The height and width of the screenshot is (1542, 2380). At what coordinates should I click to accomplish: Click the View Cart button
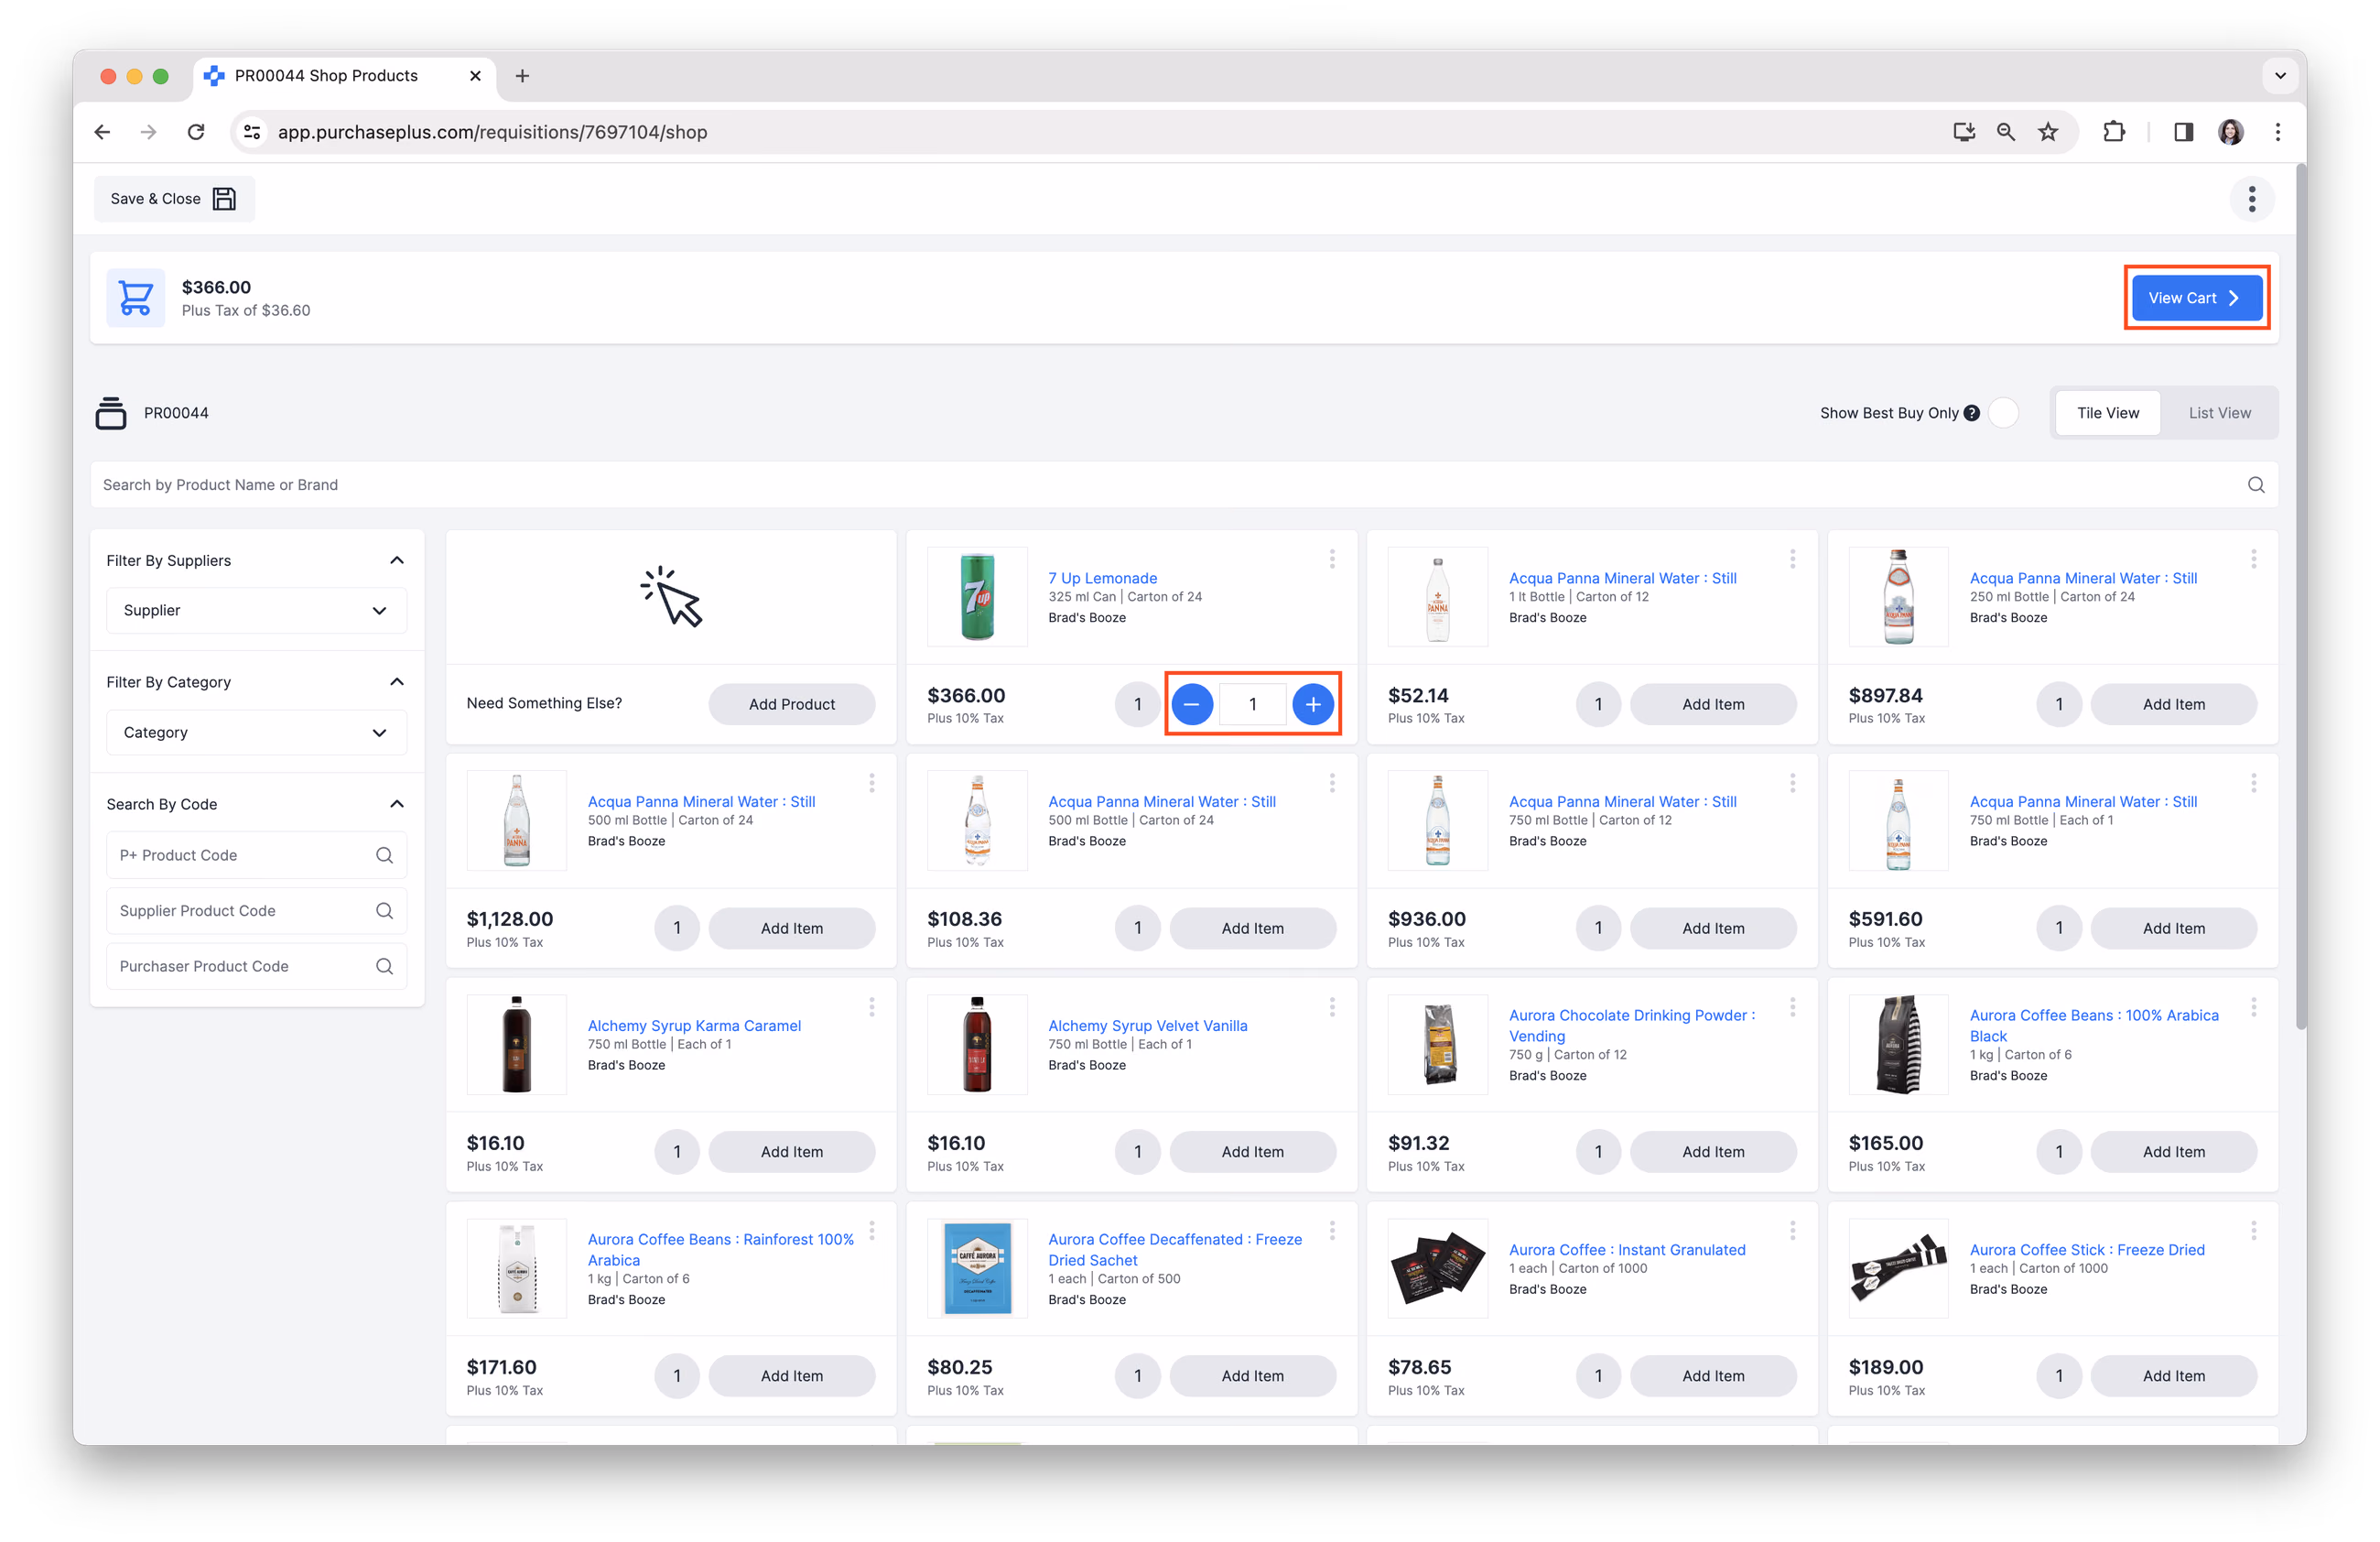click(x=2196, y=298)
